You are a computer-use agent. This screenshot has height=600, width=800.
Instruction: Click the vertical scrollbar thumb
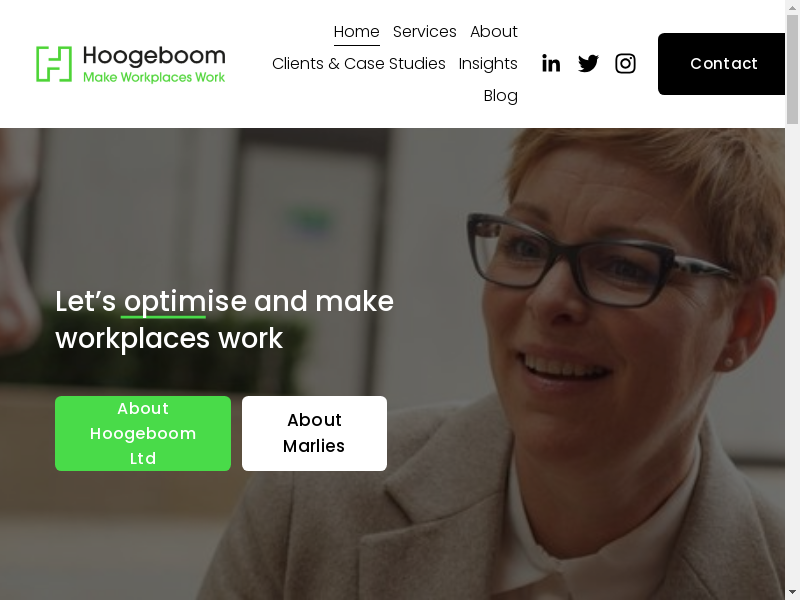792,69
